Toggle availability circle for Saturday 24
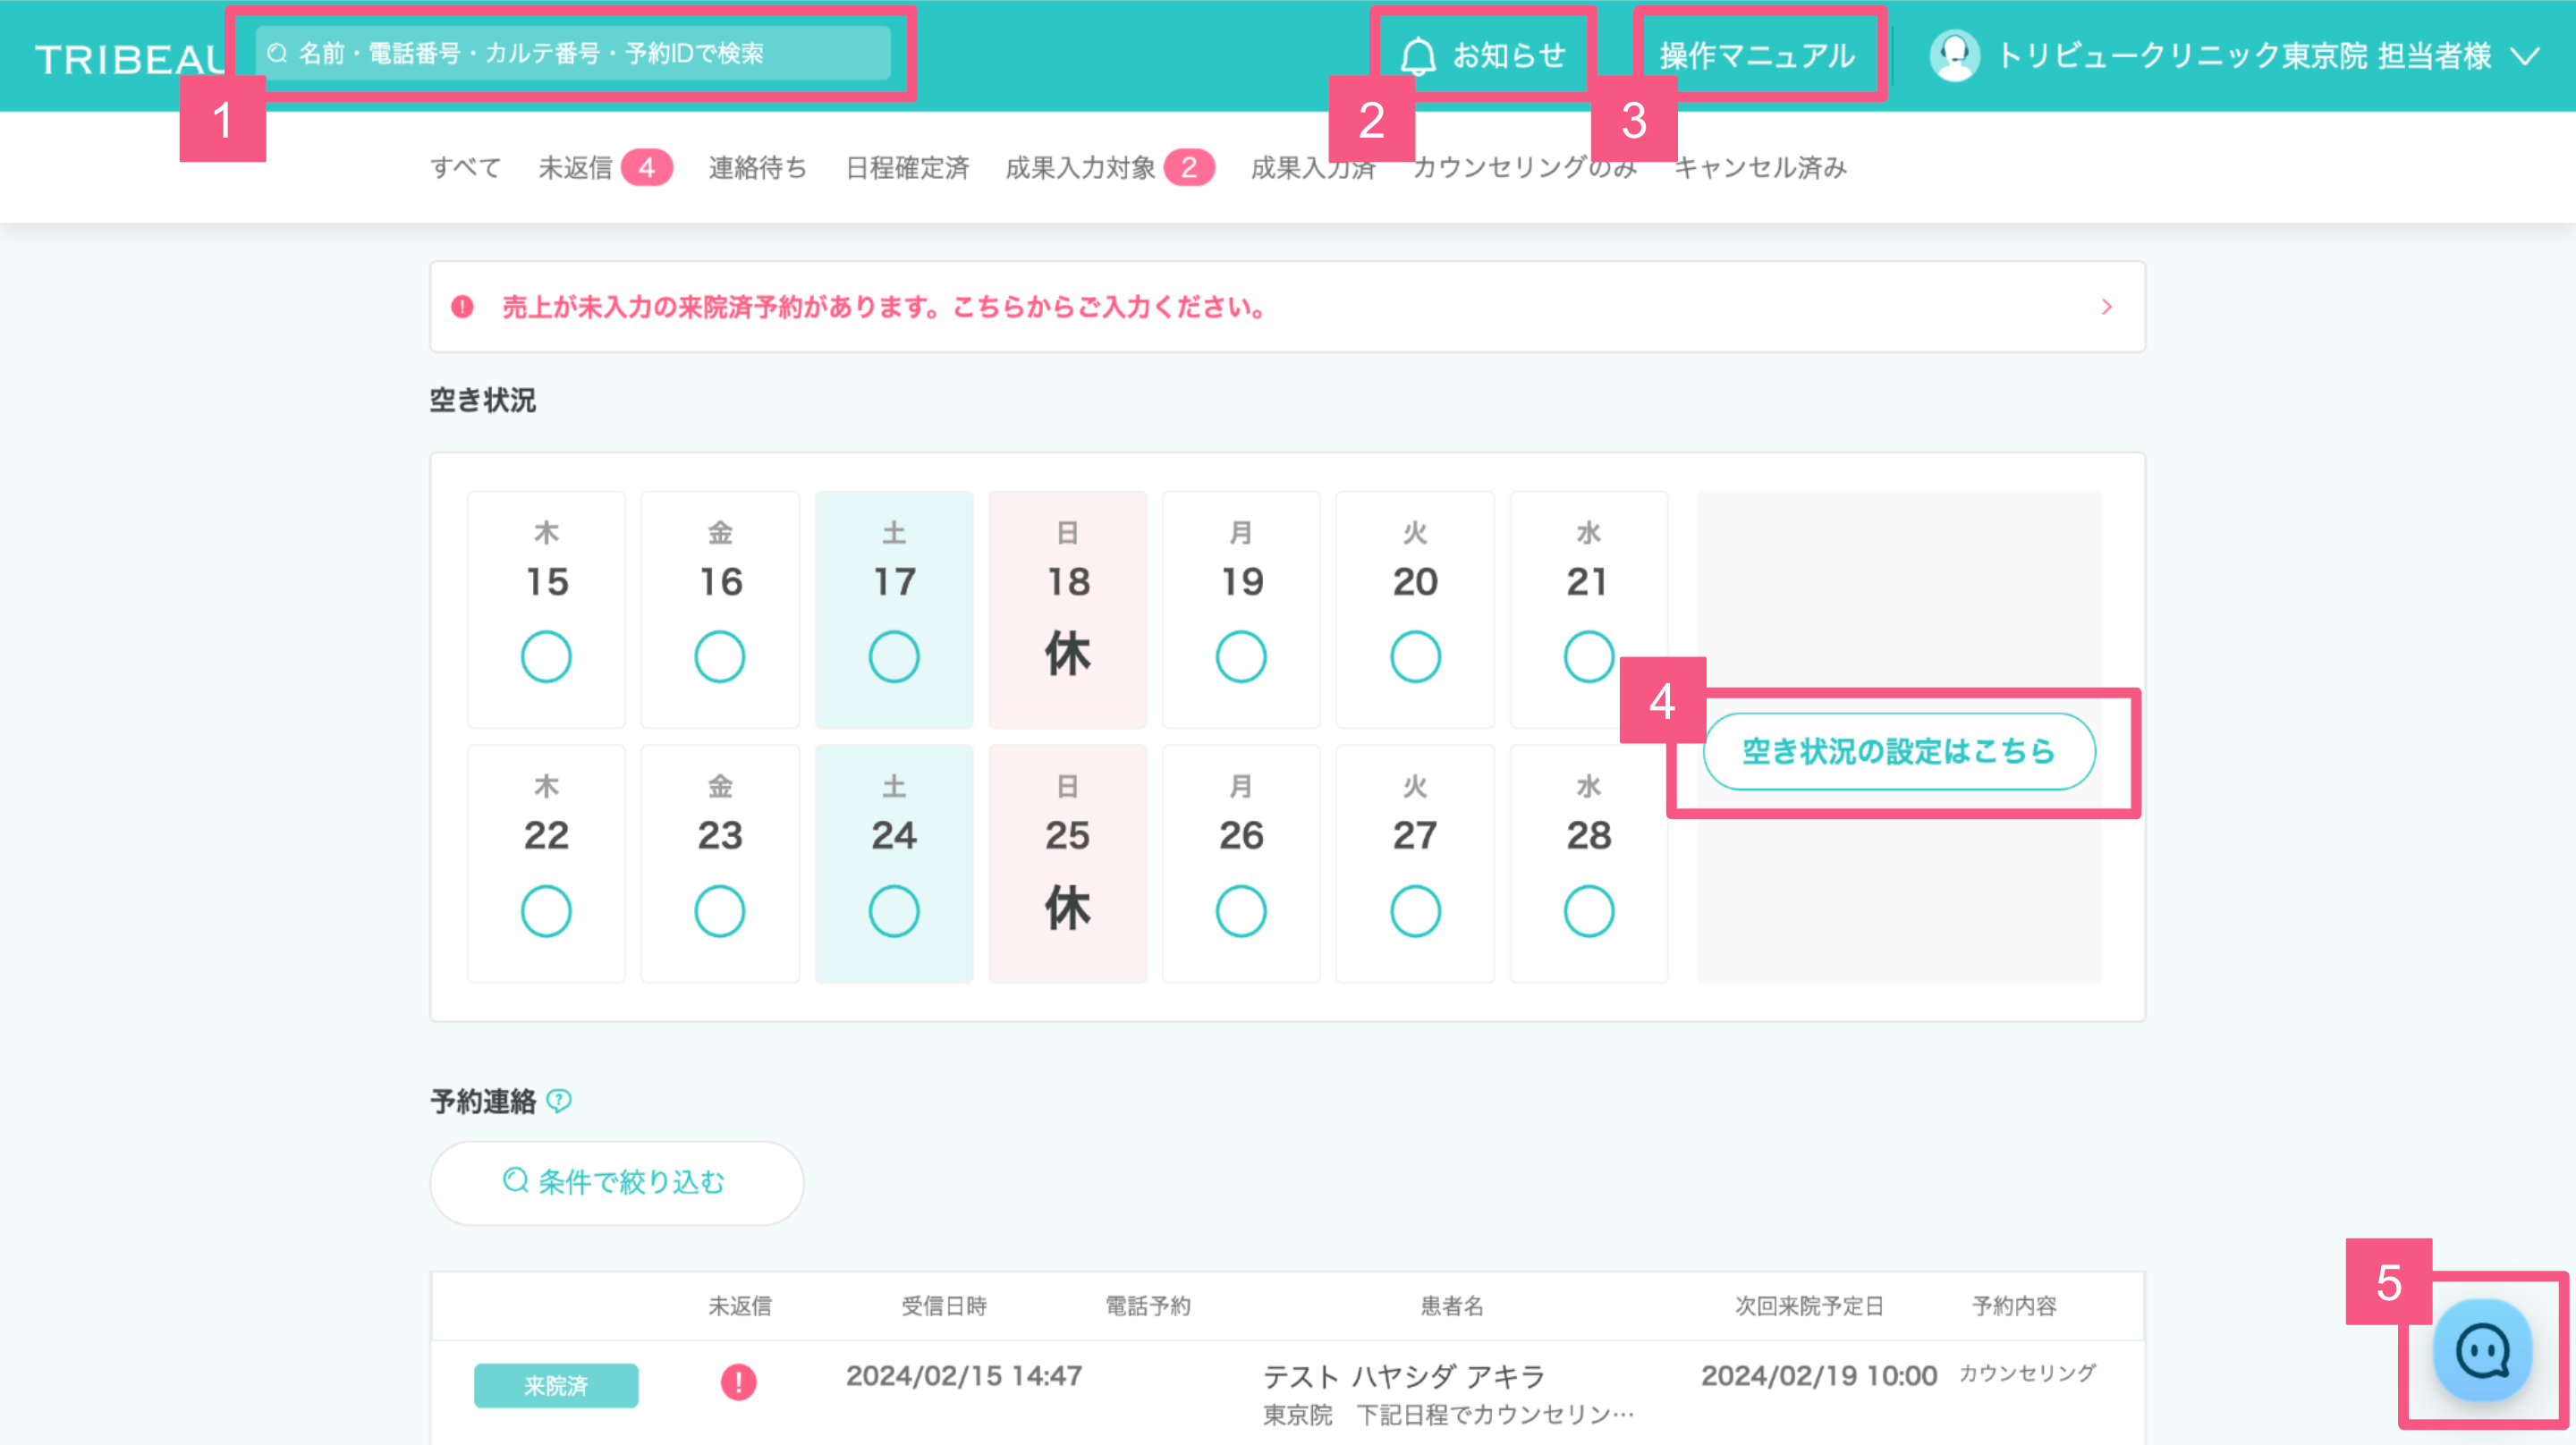 [x=893, y=911]
